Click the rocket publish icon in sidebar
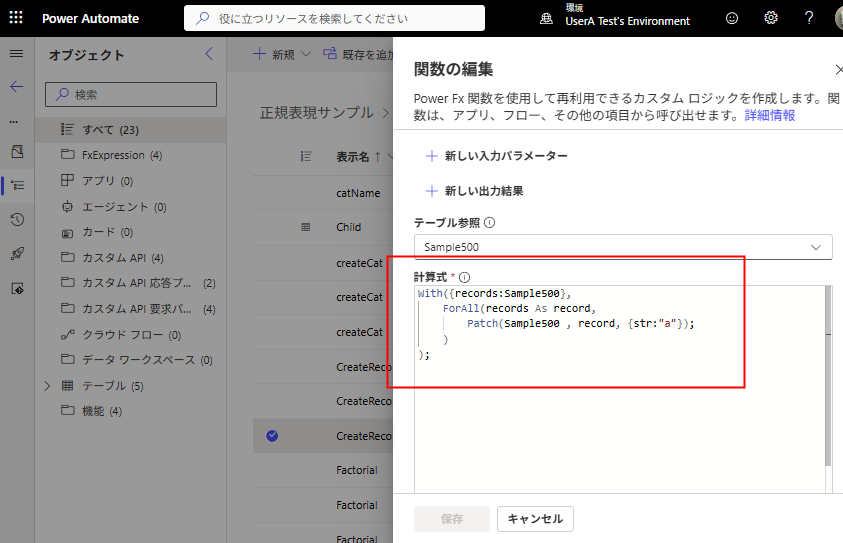 [x=16, y=253]
